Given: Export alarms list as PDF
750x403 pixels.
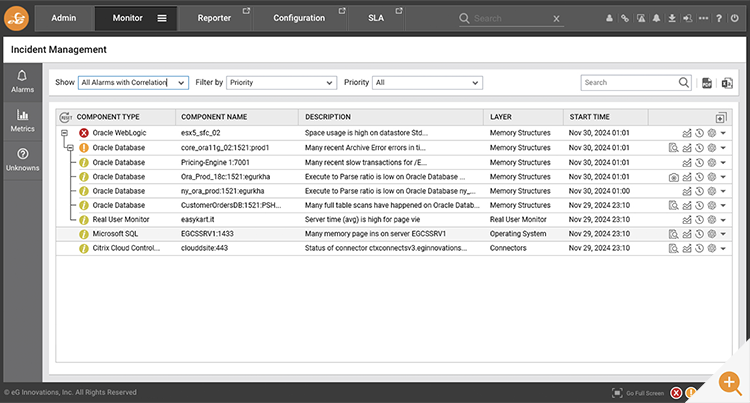Looking at the screenshot, I should click(x=706, y=83).
